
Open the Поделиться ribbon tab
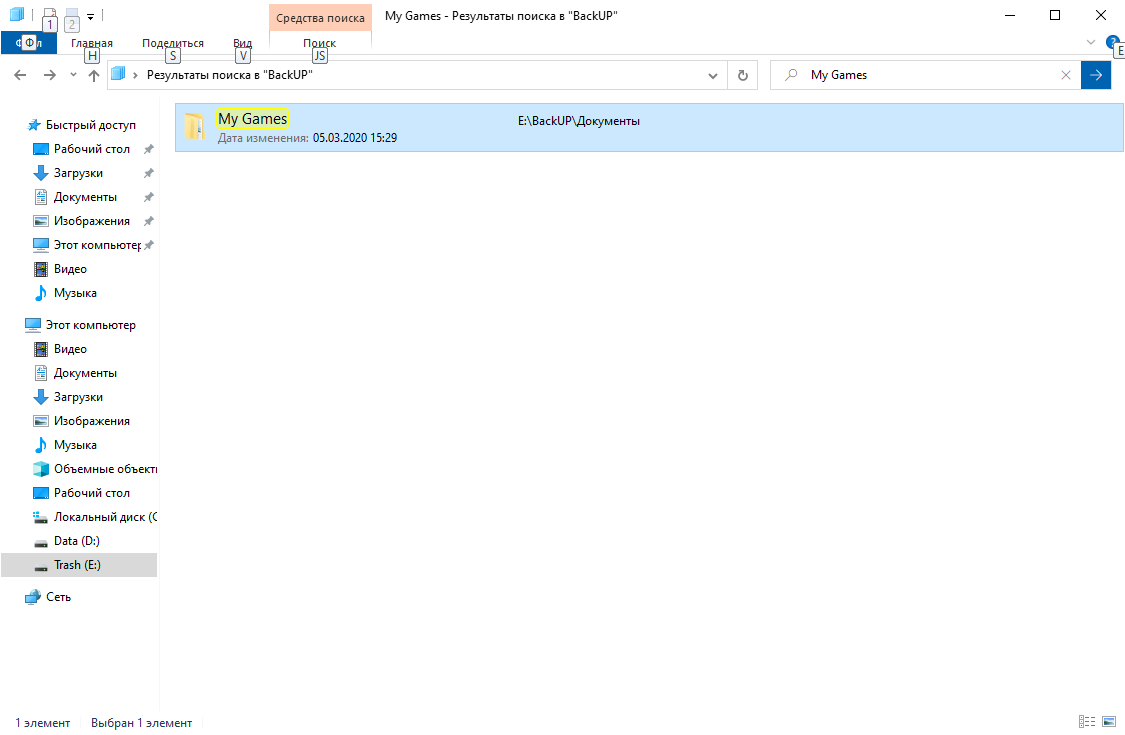[173, 43]
